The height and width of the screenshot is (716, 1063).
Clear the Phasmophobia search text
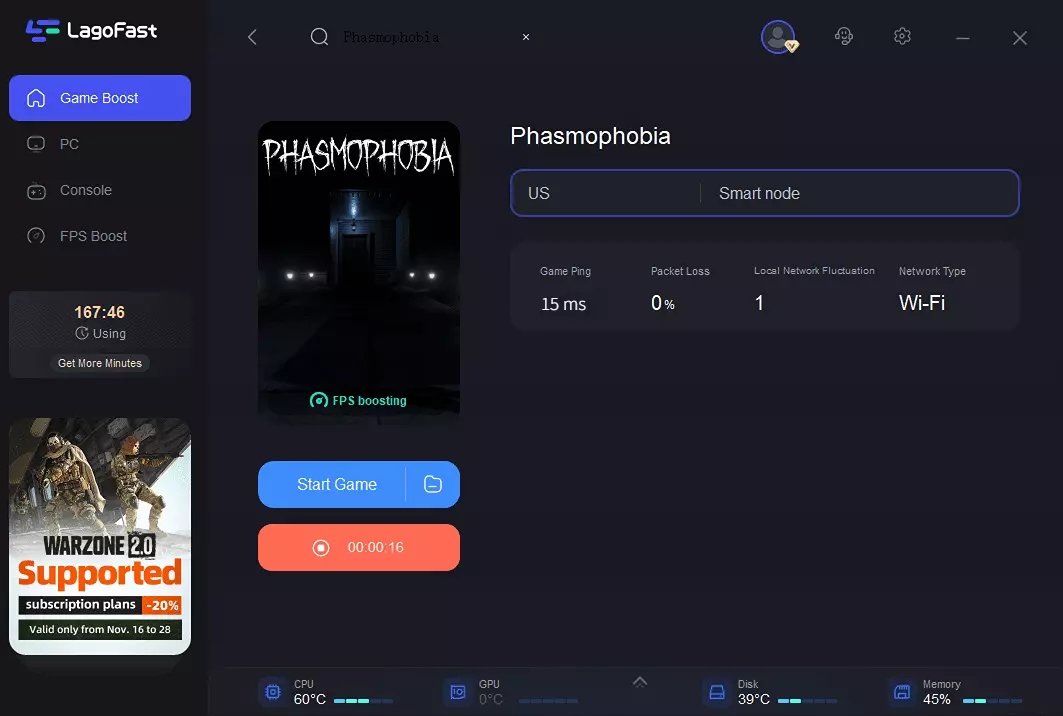(526, 37)
